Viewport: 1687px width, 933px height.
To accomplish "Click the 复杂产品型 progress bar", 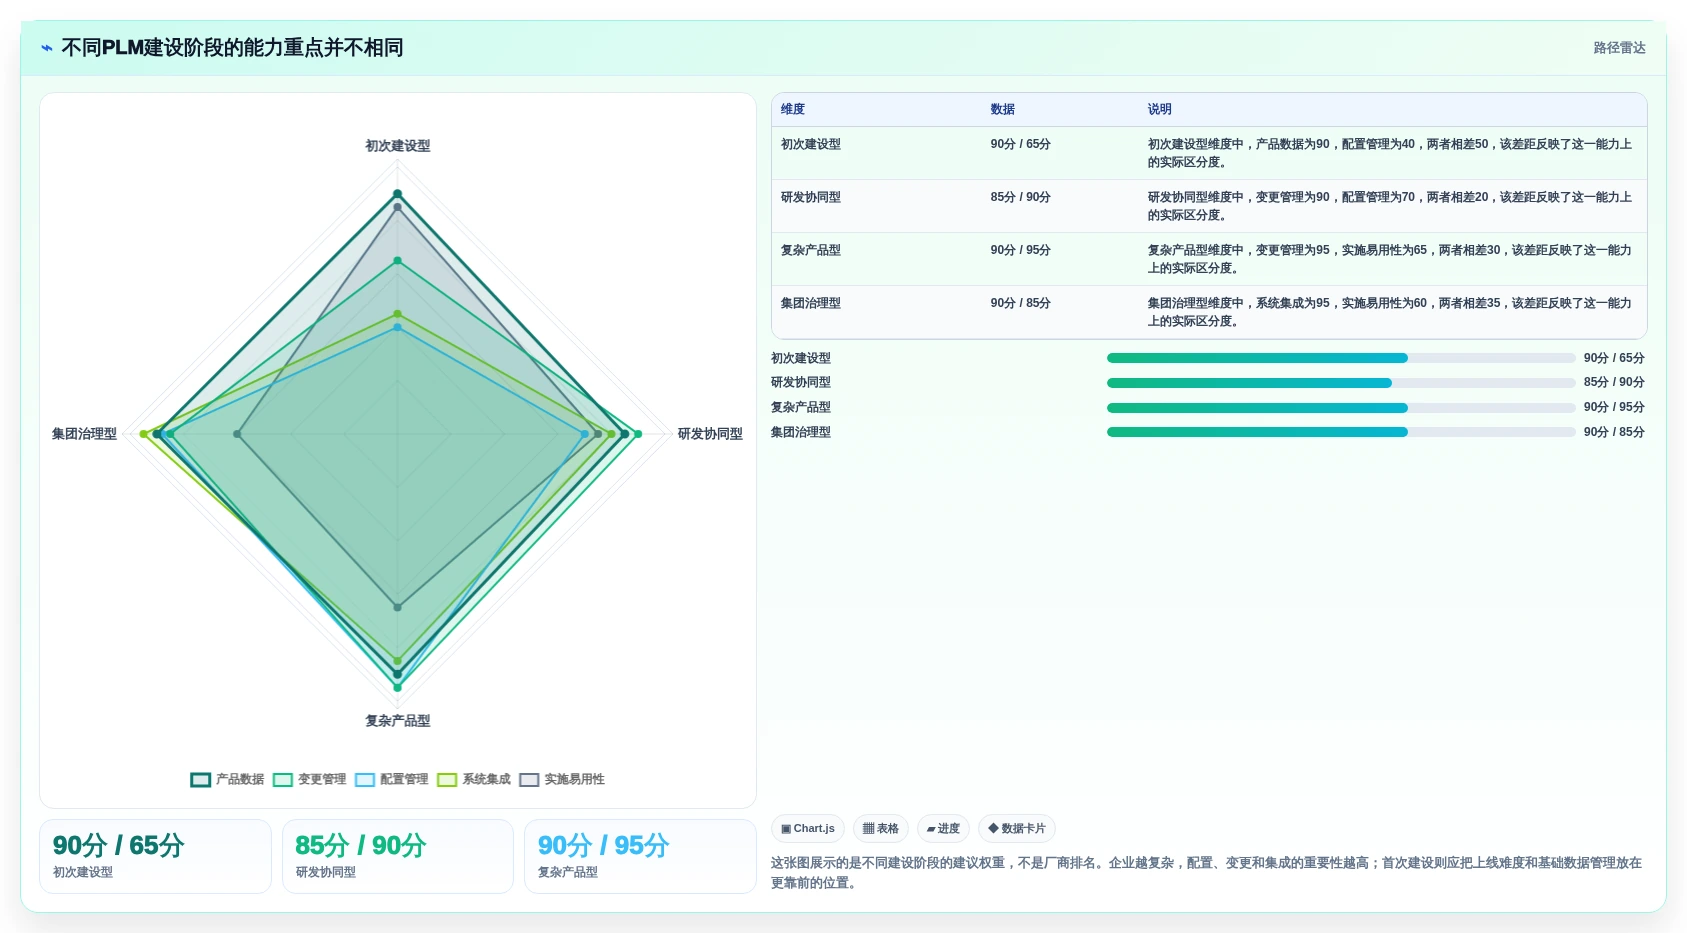I will (x=1341, y=408).
